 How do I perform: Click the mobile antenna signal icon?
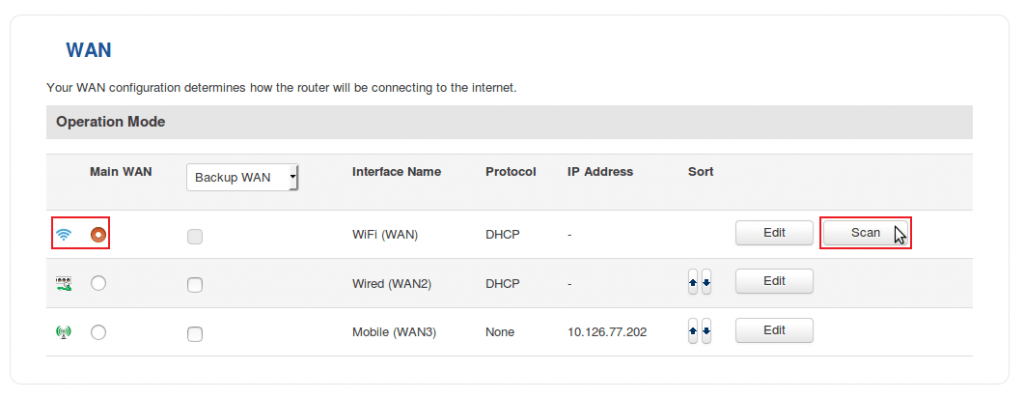pos(63,332)
